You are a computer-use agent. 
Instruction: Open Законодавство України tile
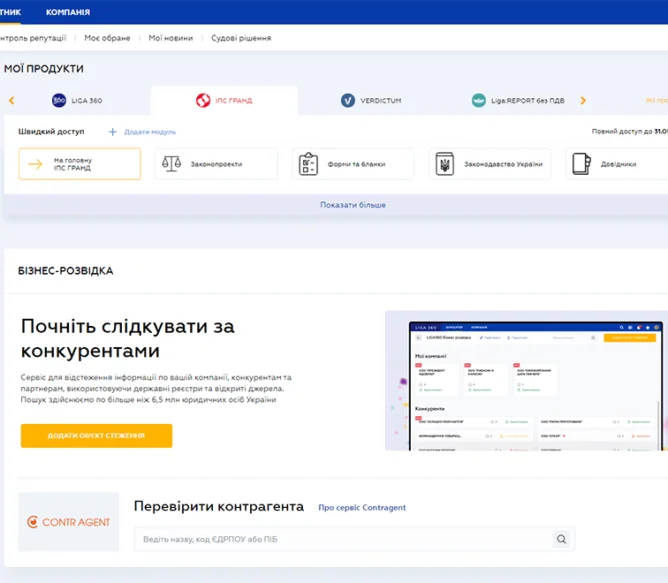click(x=490, y=164)
